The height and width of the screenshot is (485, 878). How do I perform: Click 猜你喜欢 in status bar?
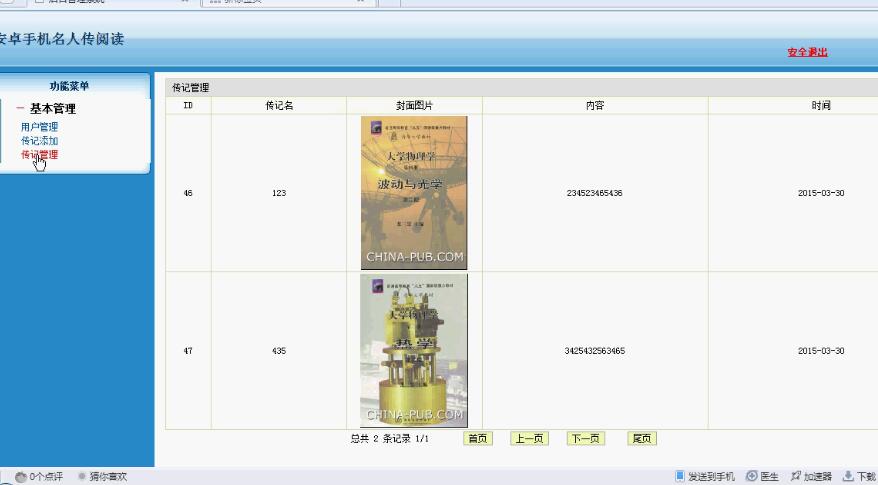(x=108, y=477)
